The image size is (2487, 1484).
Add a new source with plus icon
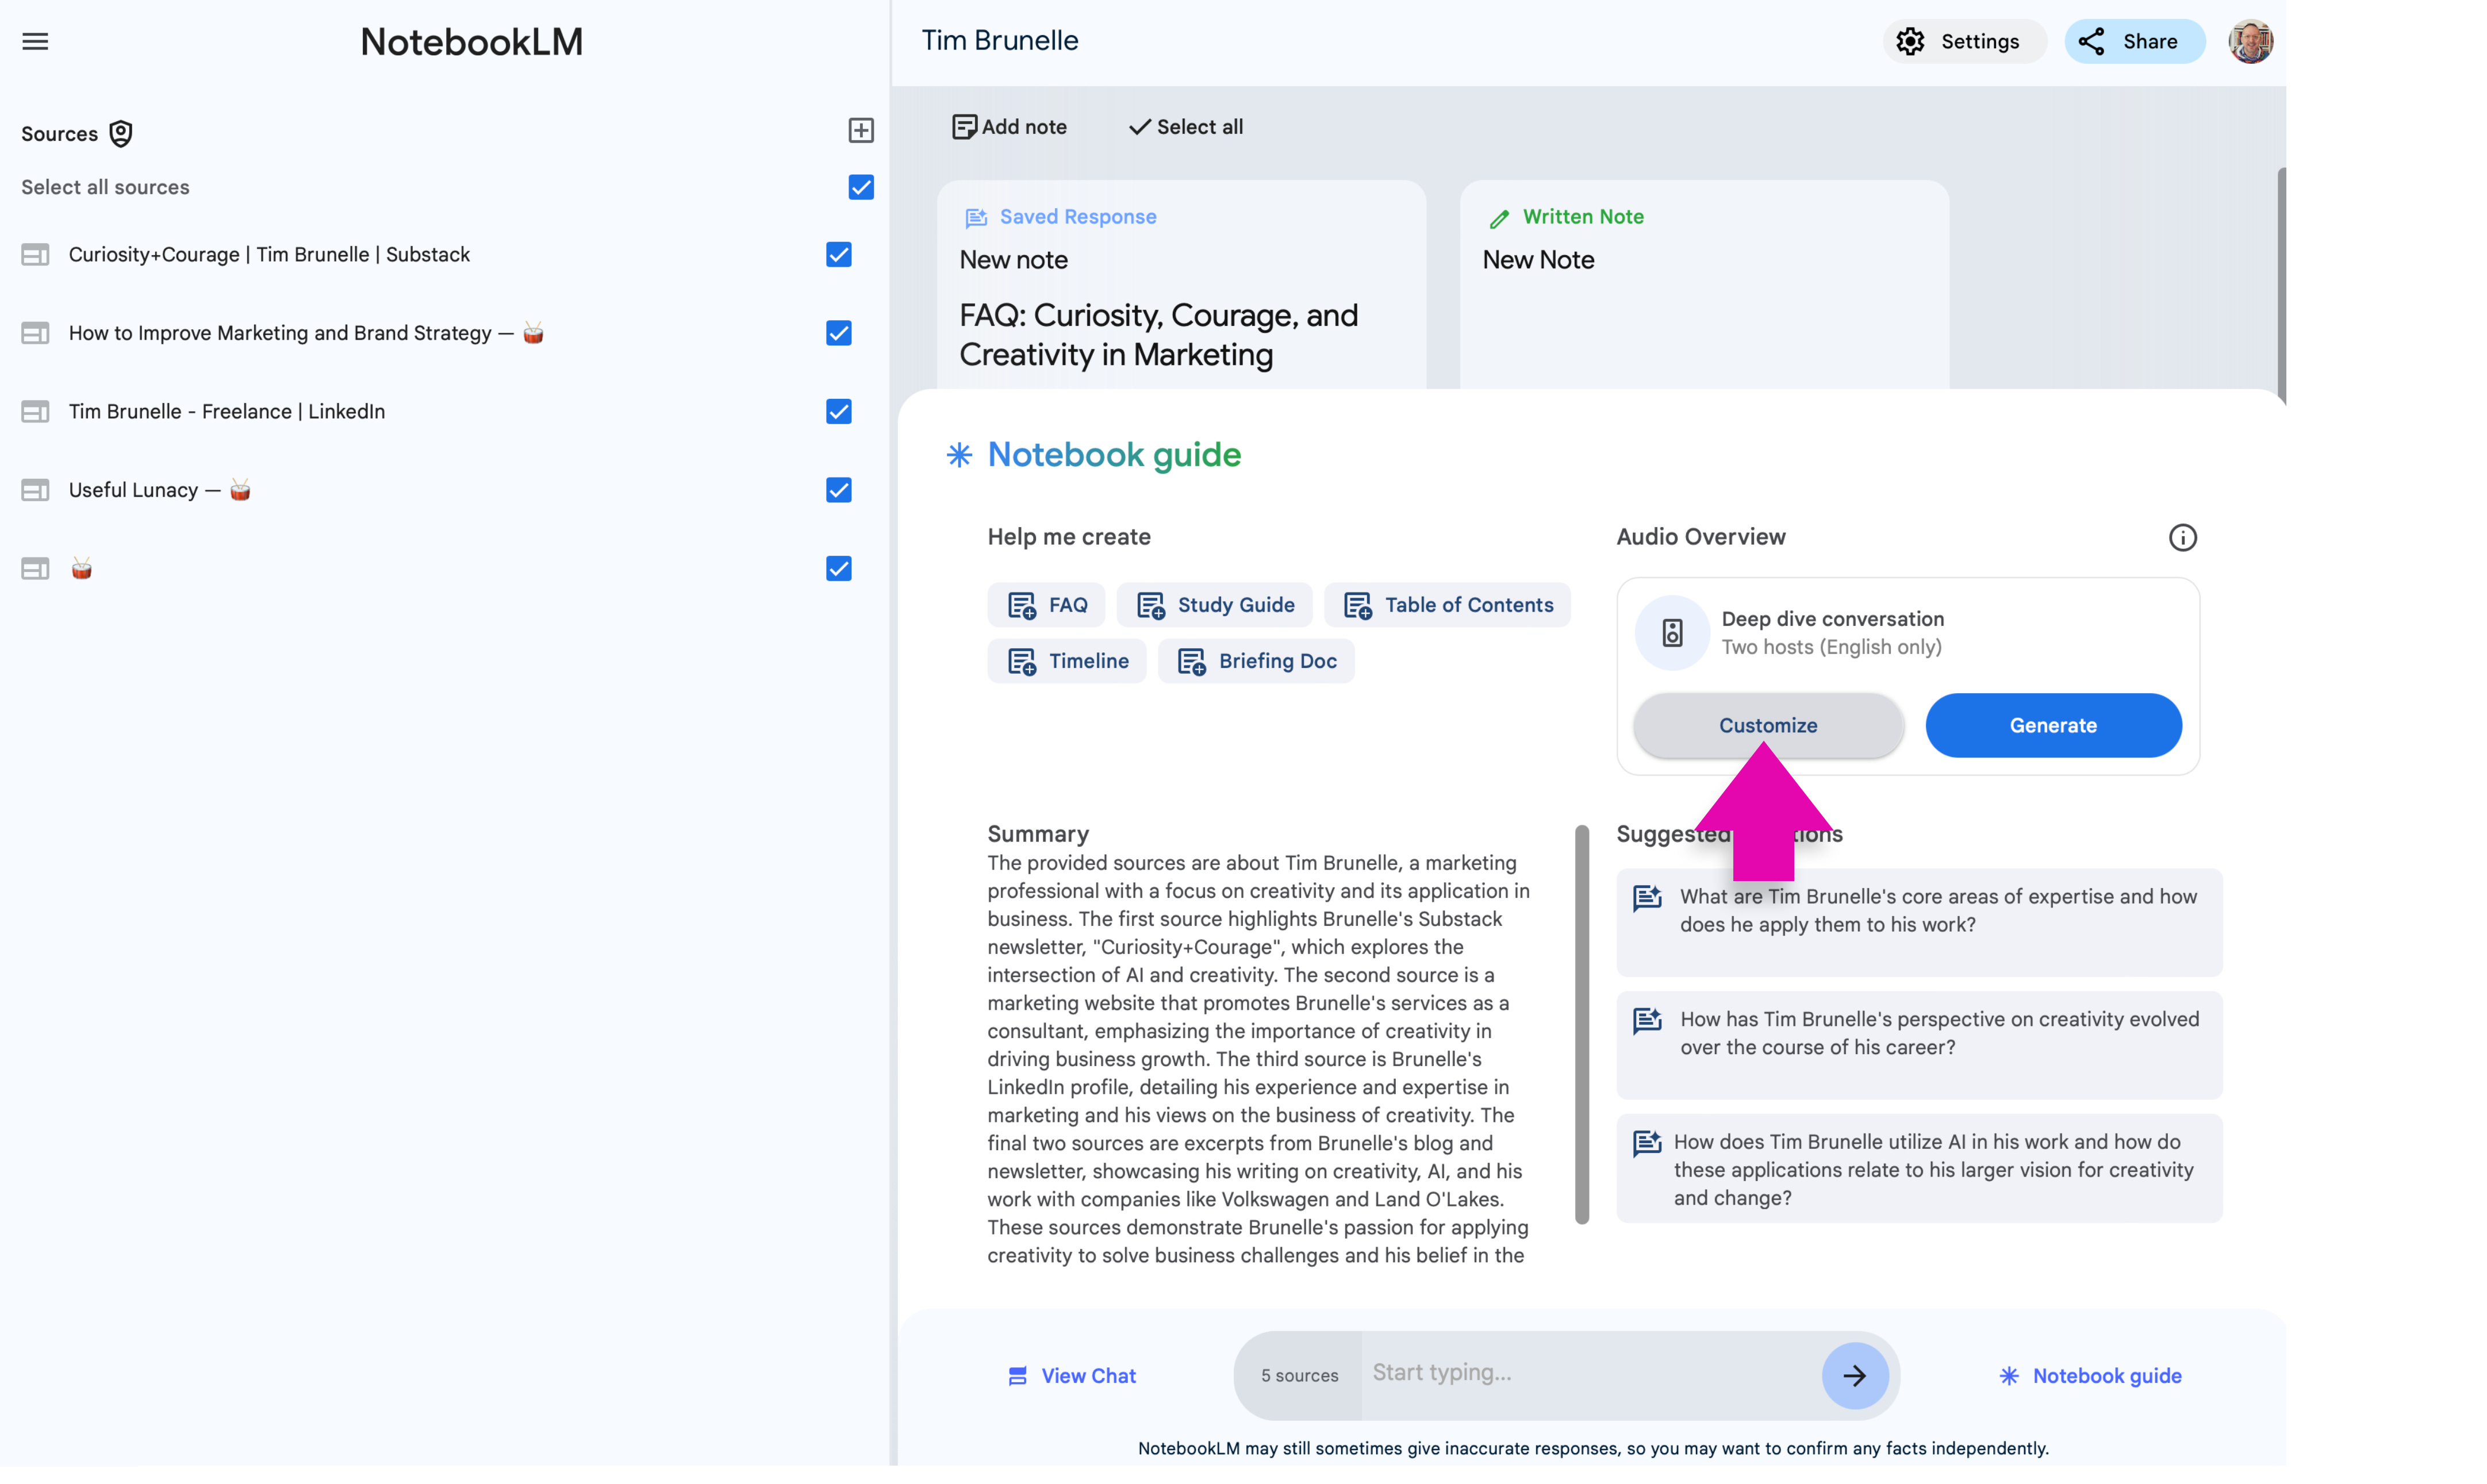point(861,130)
